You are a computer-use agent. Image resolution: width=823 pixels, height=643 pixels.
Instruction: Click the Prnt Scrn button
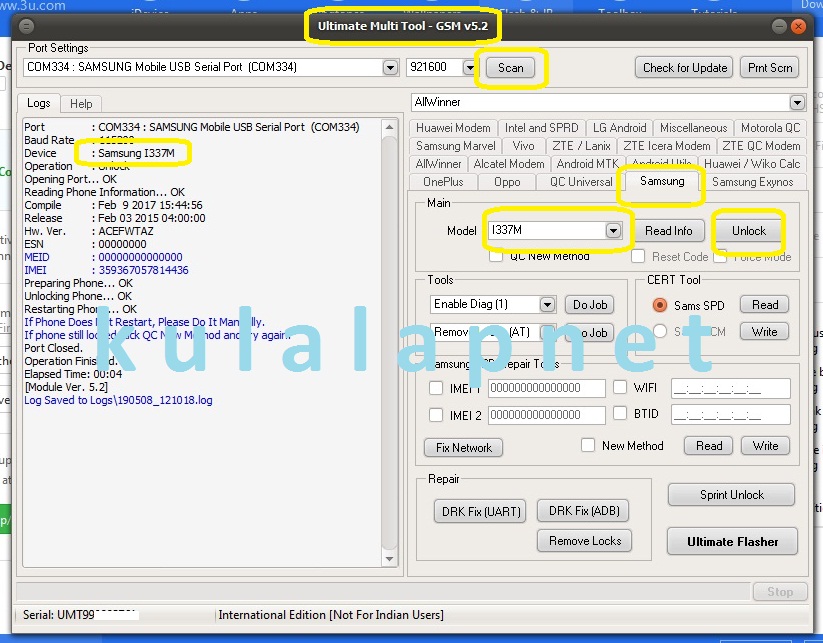[x=770, y=68]
